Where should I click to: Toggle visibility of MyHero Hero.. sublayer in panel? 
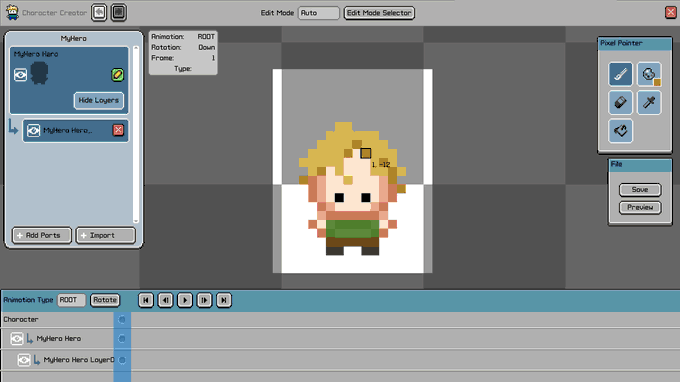[33, 131]
